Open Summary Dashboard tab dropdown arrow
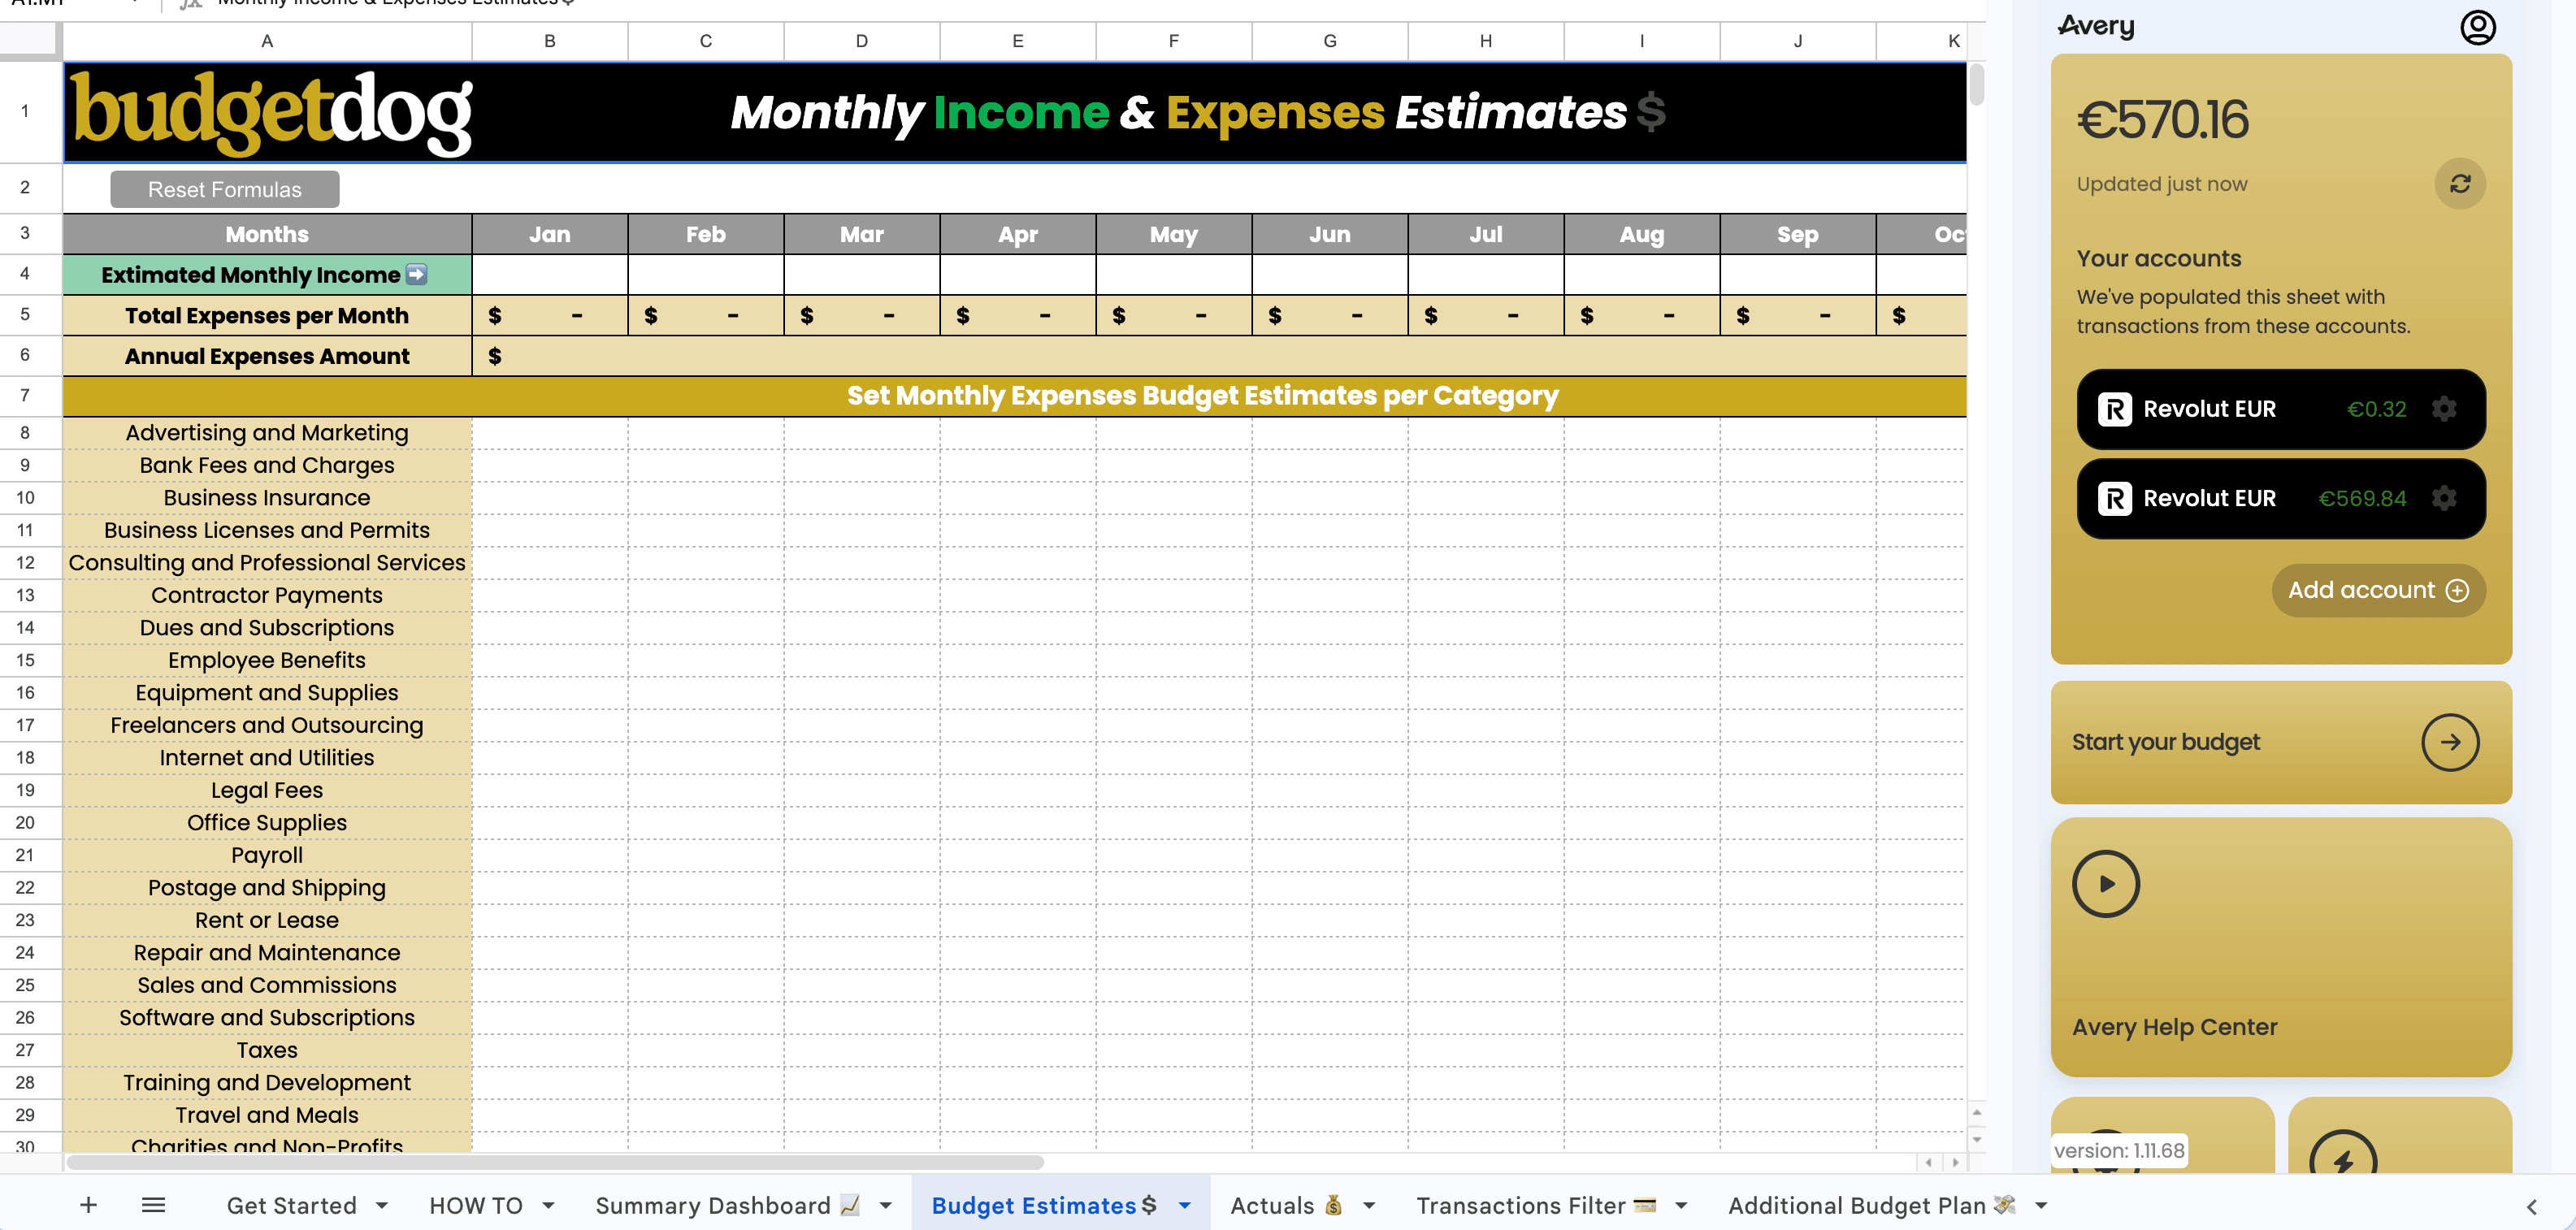 [885, 1206]
